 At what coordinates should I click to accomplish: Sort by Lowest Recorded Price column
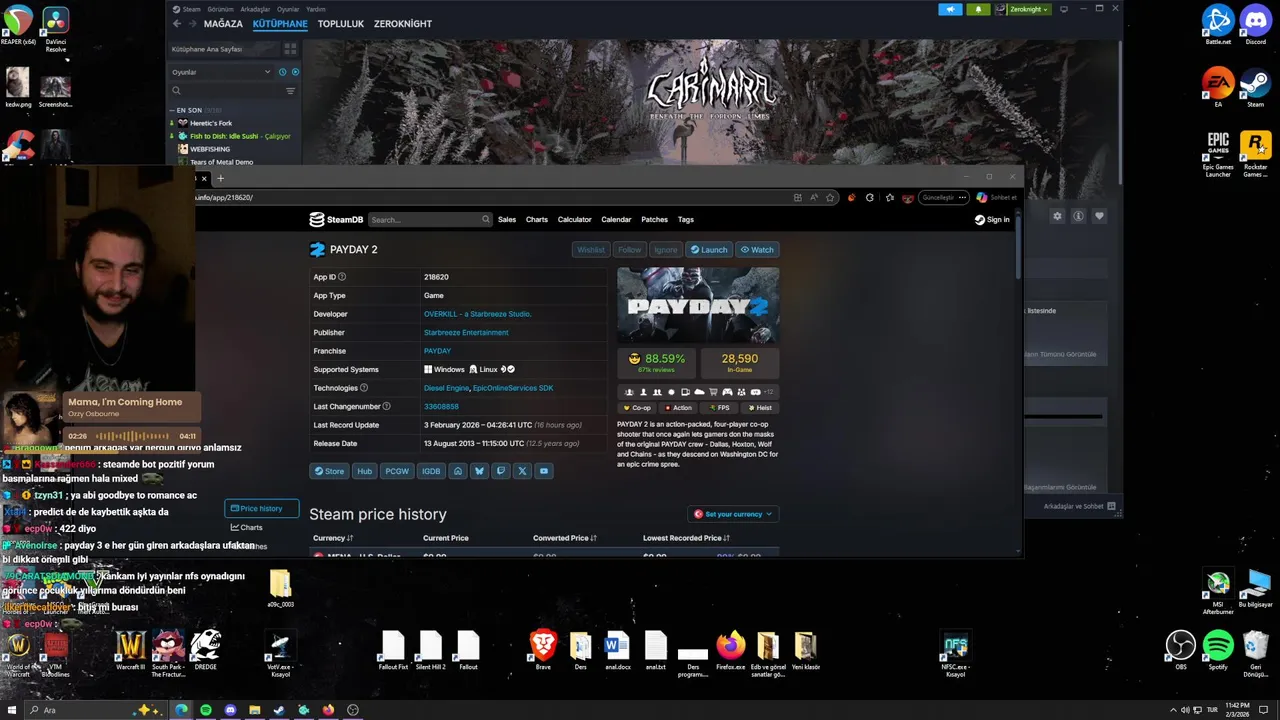(687, 538)
